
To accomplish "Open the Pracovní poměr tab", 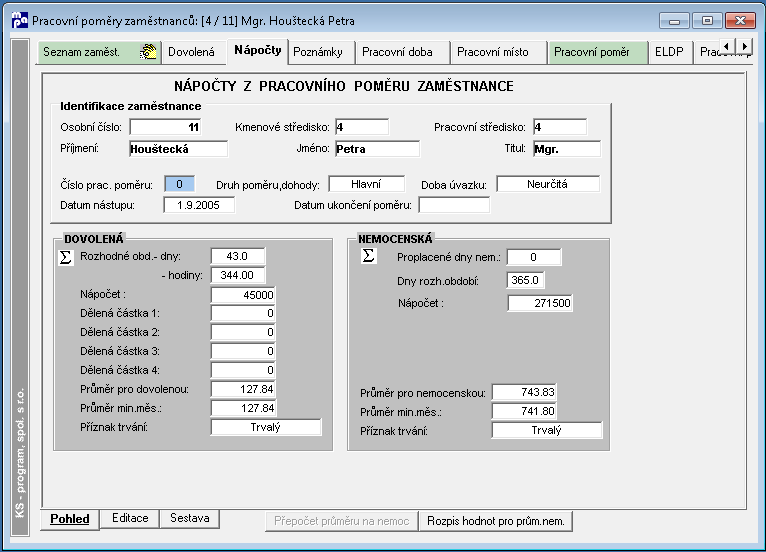I will tap(597, 52).
